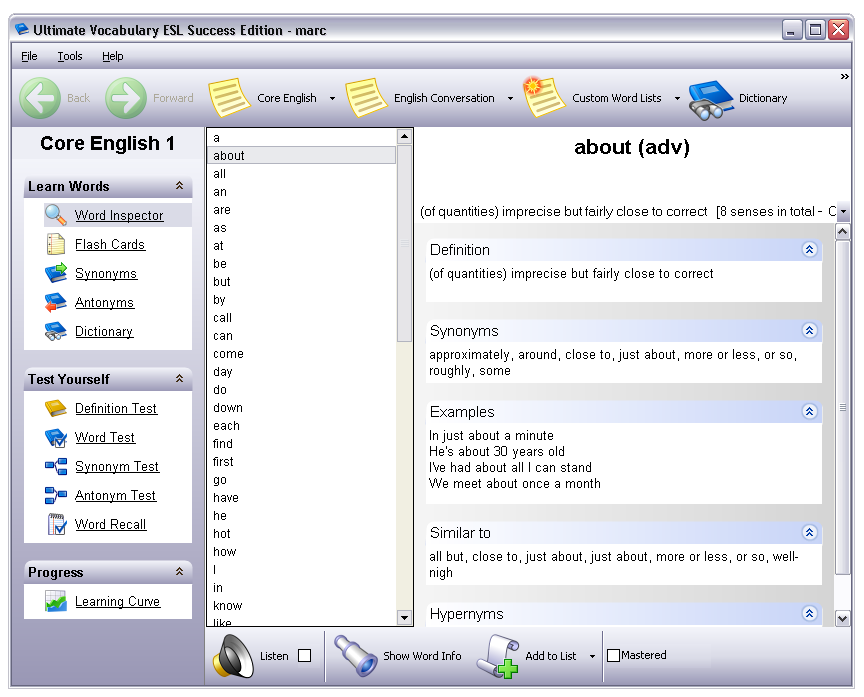Screen dimensions: 864x697
Task: Click the Definition Test book icon
Action: pyautogui.click(x=56, y=408)
